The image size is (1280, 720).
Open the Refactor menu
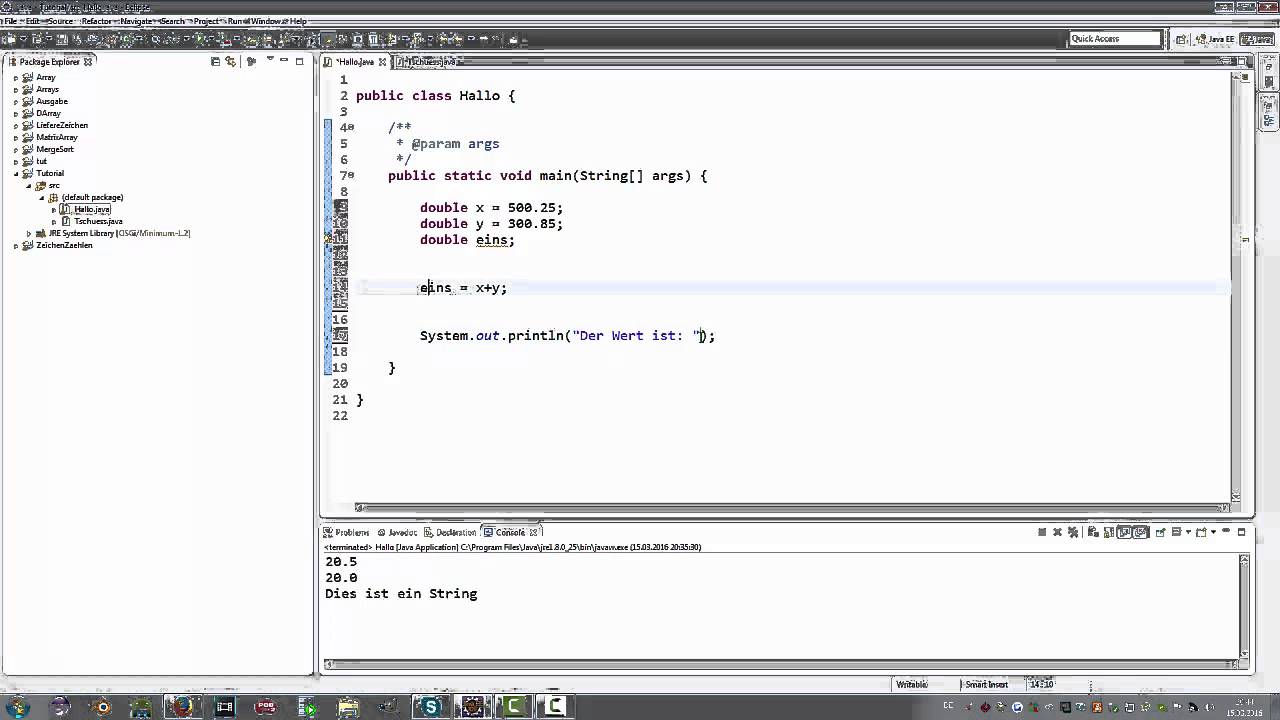pos(97,21)
